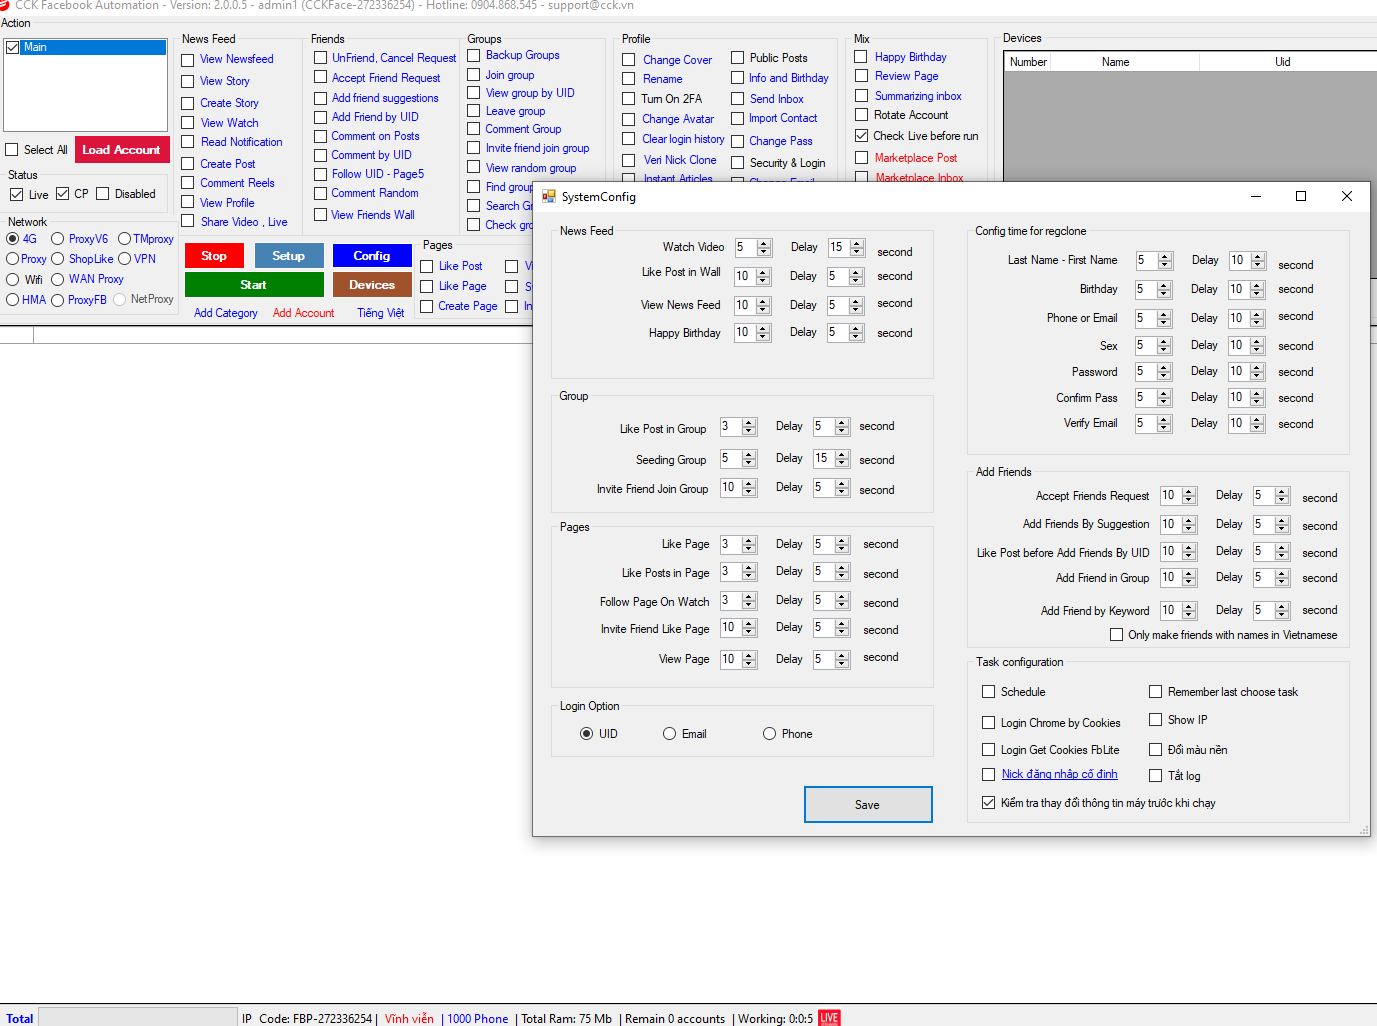Click the red Stop button
The image size is (1377, 1026).
[x=214, y=256]
